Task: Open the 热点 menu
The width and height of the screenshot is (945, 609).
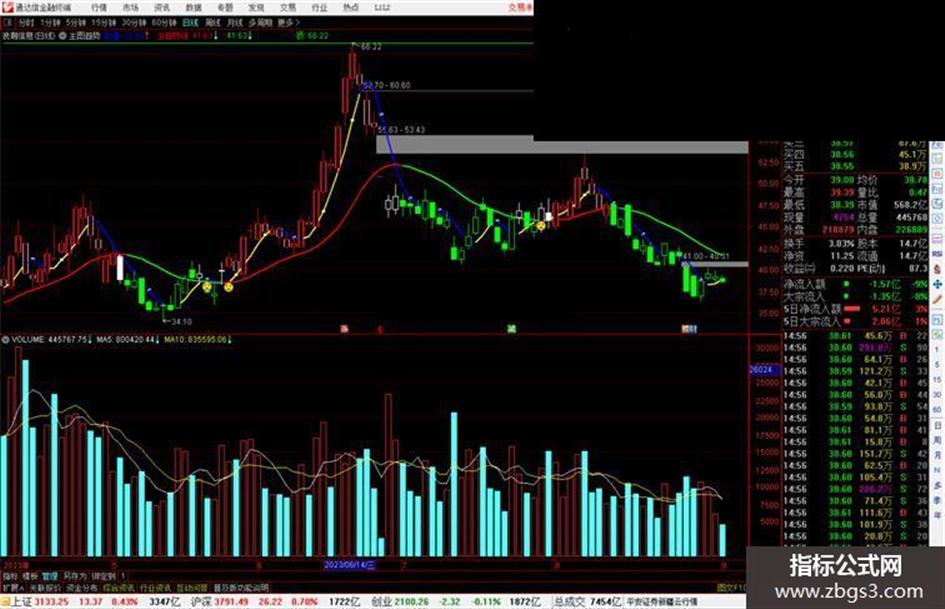Action: point(351,8)
